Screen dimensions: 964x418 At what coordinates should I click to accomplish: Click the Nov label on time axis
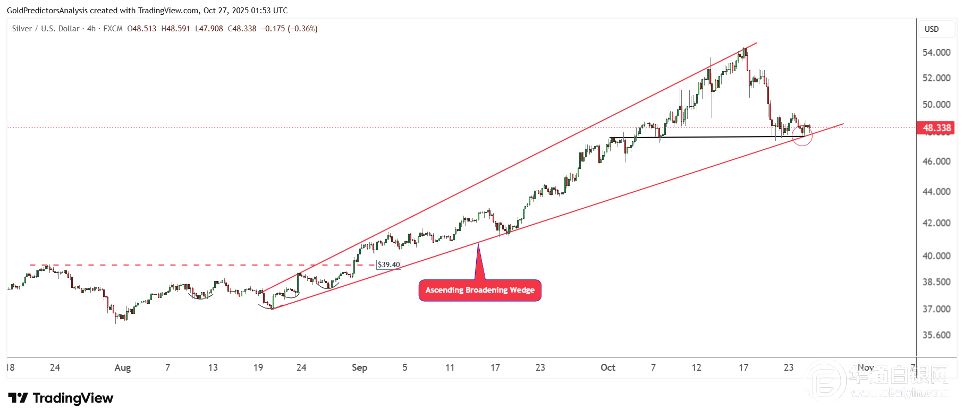click(866, 367)
